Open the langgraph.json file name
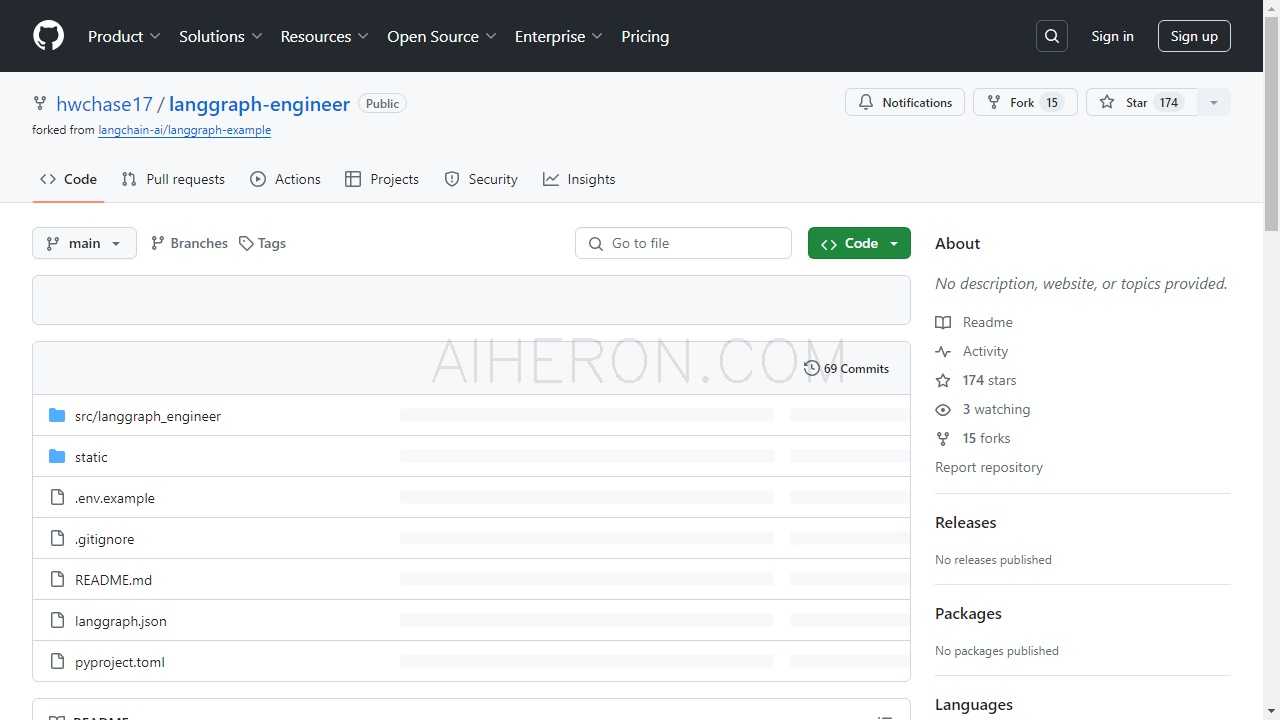The image size is (1280, 720). tap(121, 621)
